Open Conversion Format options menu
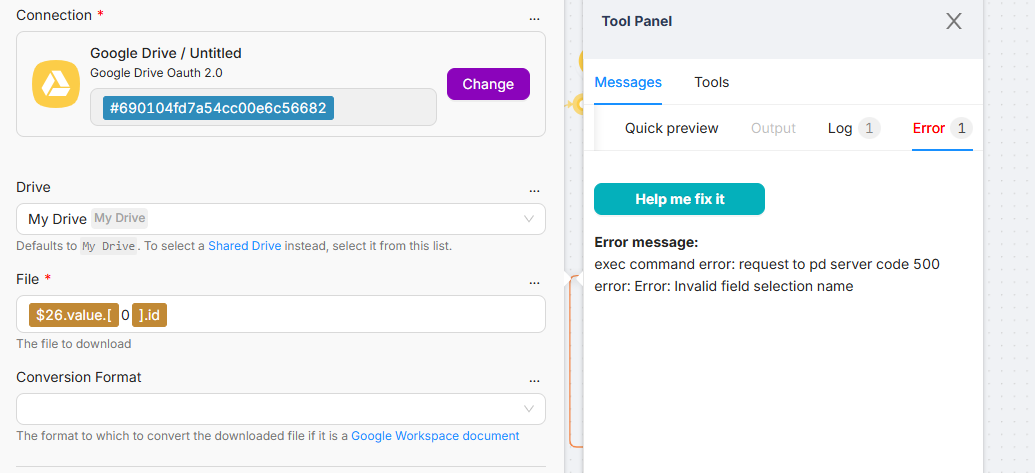This screenshot has width=1035, height=473. click(x=534, y=379)
